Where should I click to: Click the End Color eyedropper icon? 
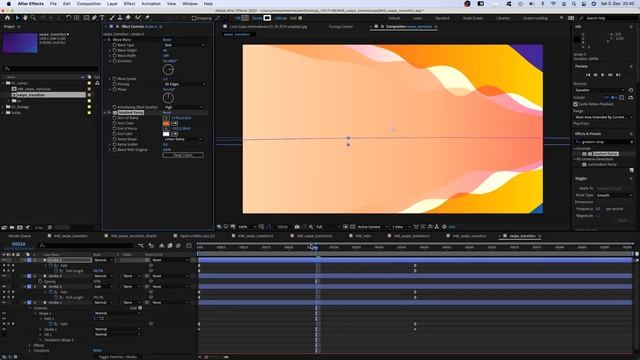[x=175, y=134]
